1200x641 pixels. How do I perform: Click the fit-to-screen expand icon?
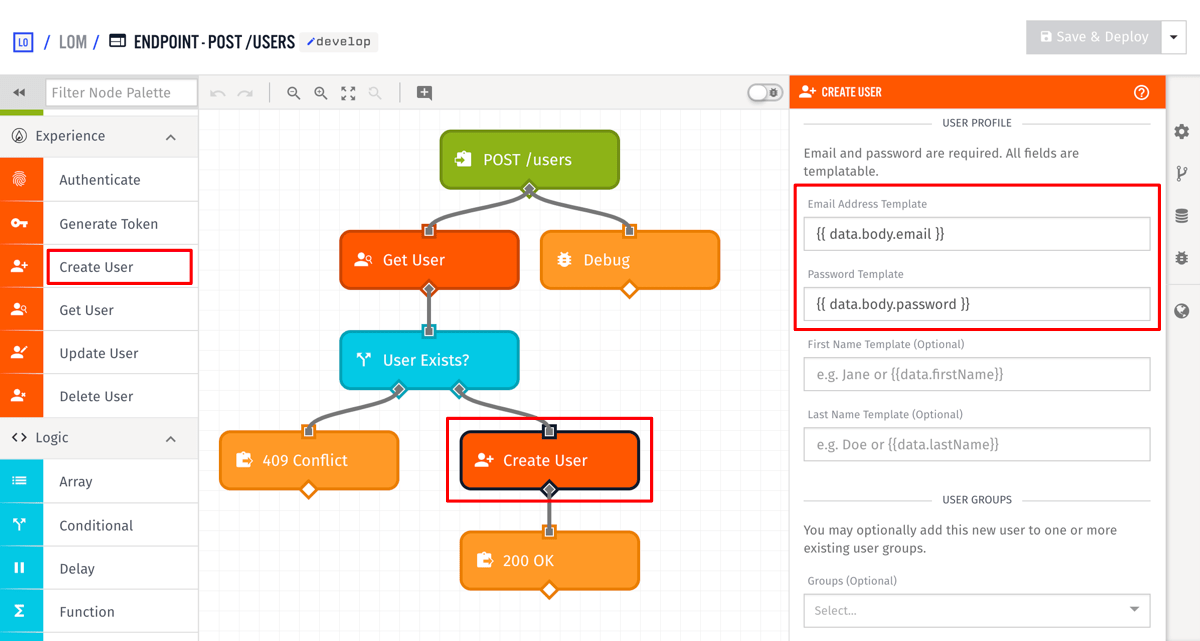click(x=348, y=93)
